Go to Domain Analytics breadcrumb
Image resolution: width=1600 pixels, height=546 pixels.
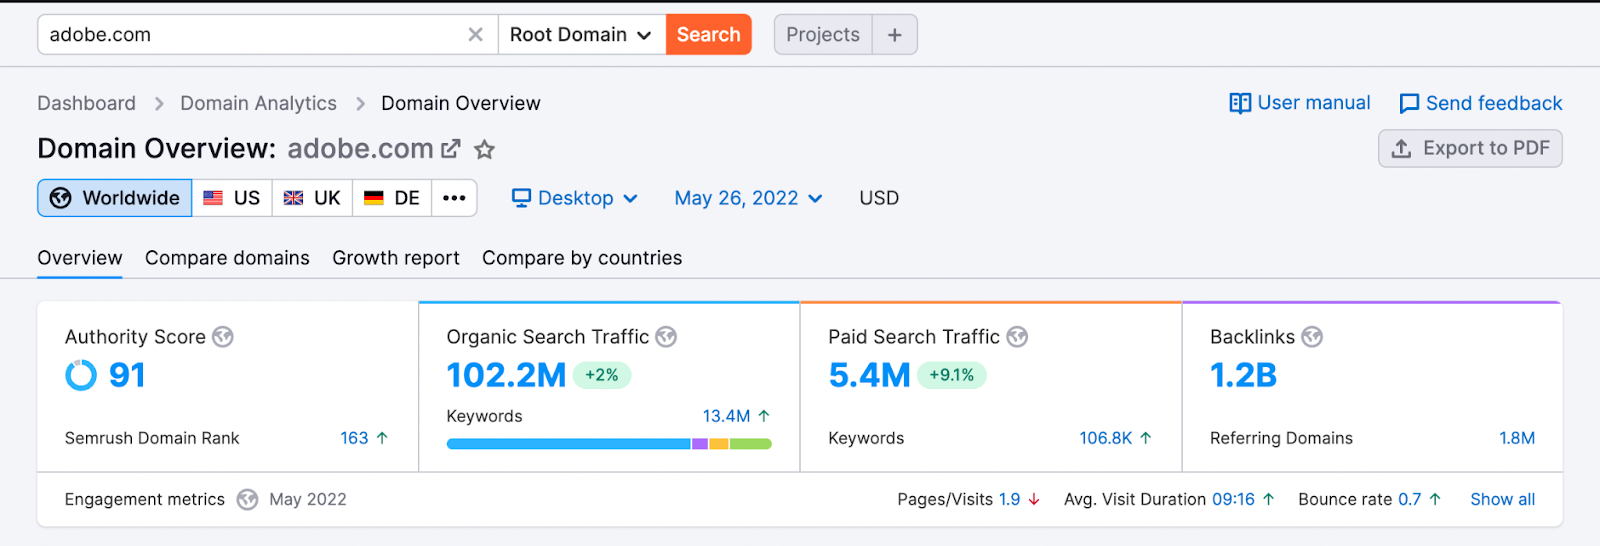click(258, 103)
